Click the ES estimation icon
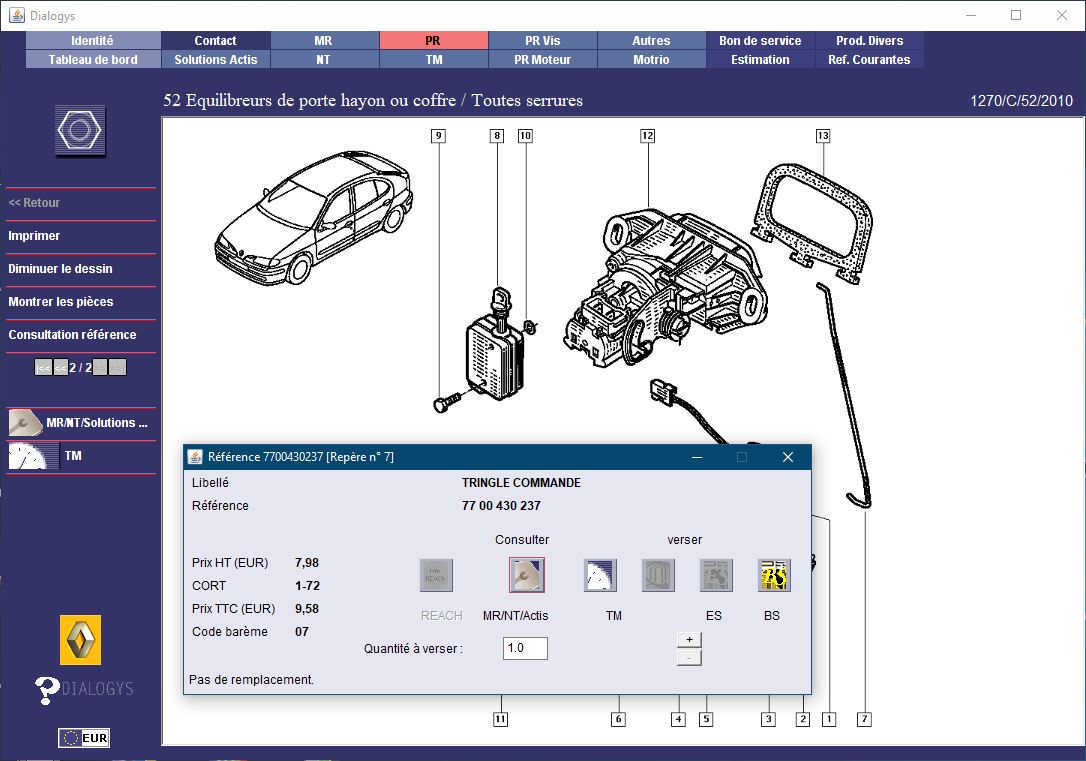Screen dimensions: 1086x761 click(x=716, y=575)
